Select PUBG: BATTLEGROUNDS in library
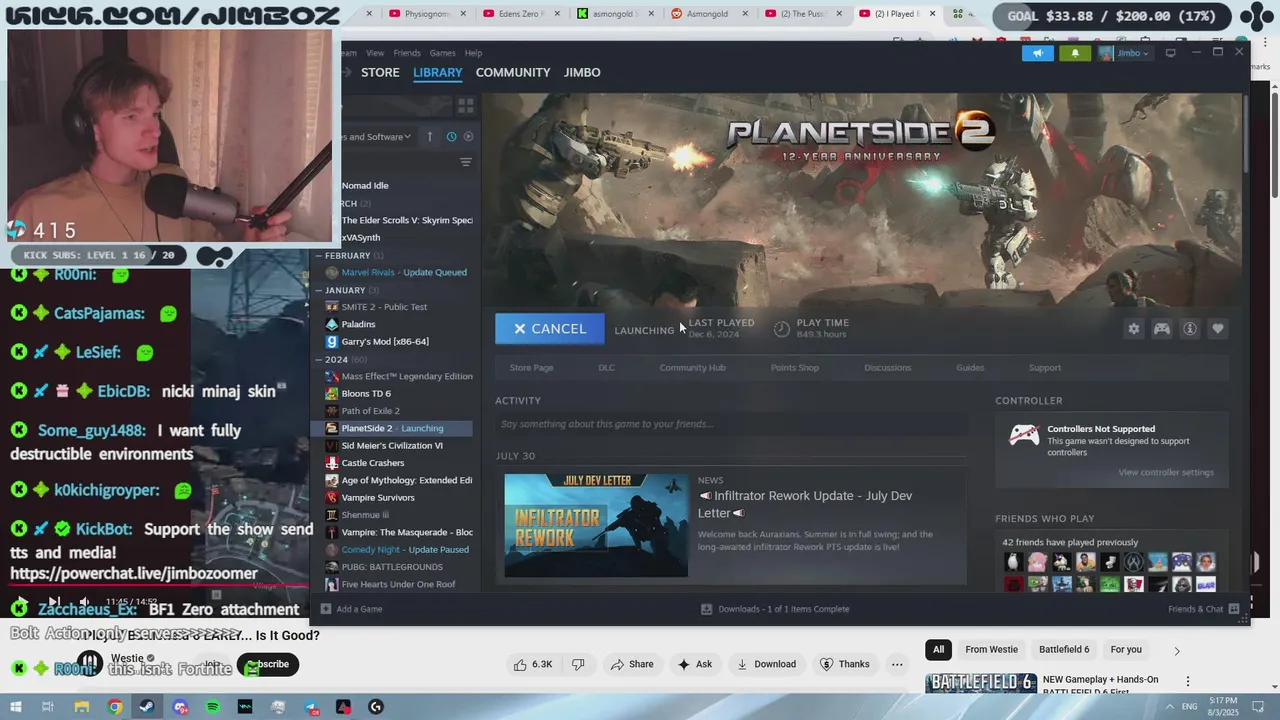This screenshot has height=720, width=1280. point(392,567)
